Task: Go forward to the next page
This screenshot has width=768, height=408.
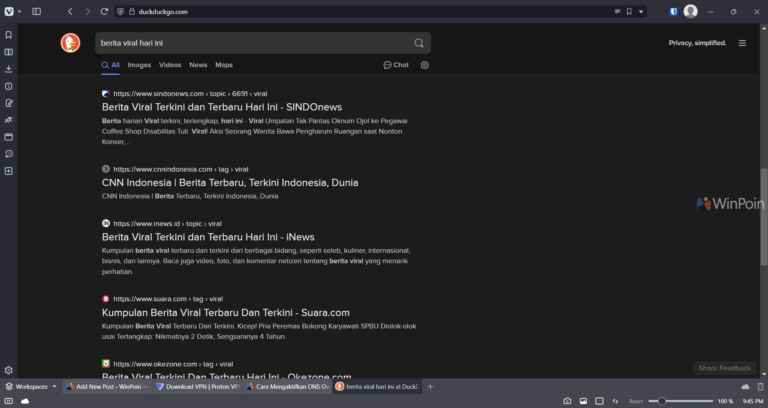Action: (x=87, y=11)
